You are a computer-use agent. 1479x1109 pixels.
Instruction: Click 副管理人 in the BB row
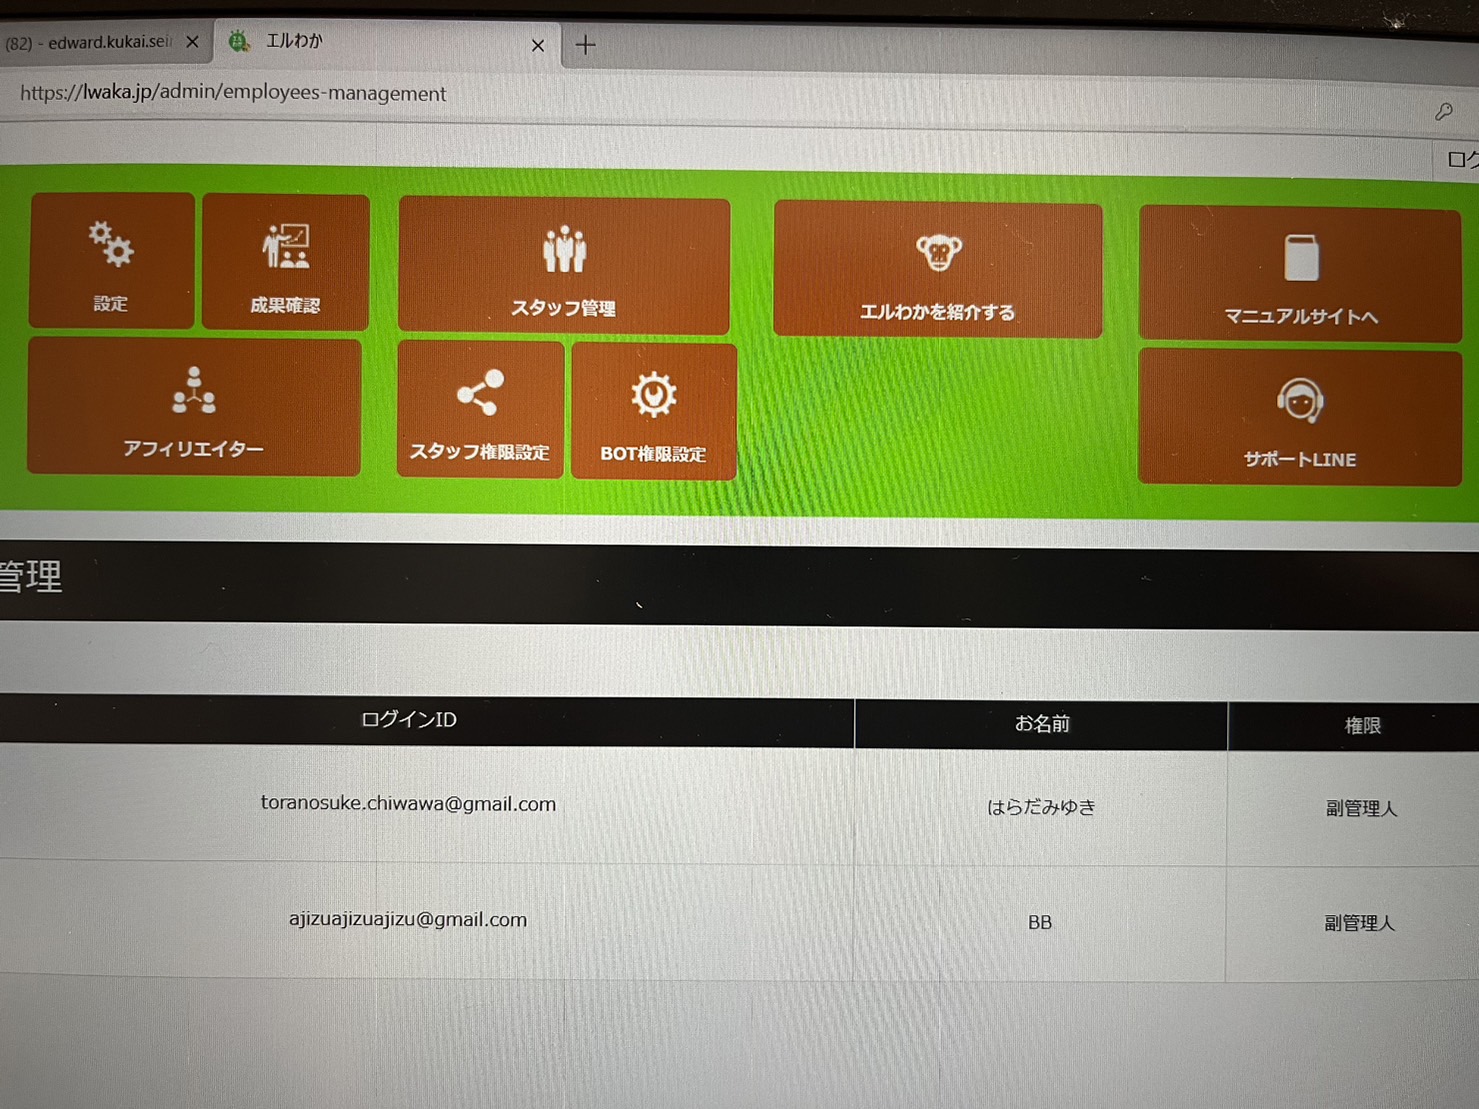[1359, 923]
